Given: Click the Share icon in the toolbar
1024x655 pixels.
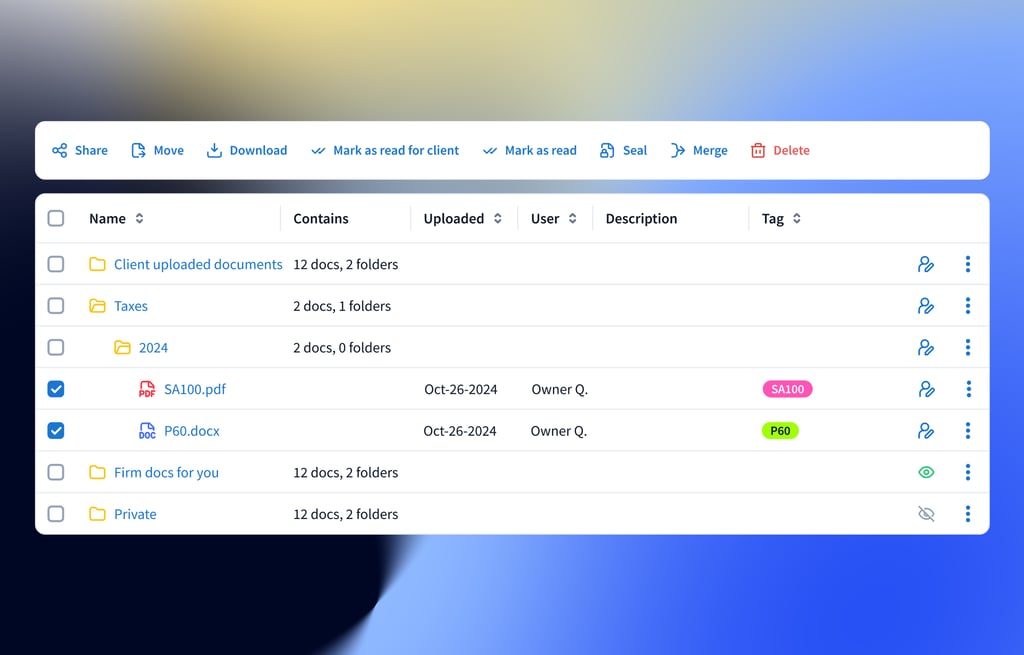Looking at the screenshot, I should pos(60,151).
